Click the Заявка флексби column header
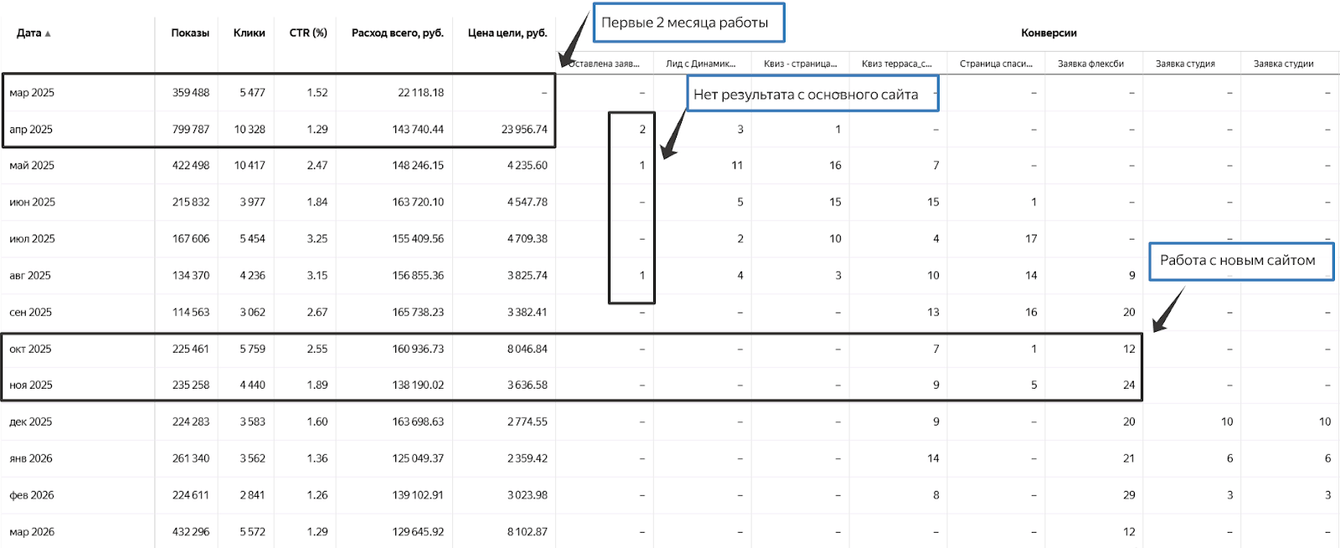 pos(1091,64)
